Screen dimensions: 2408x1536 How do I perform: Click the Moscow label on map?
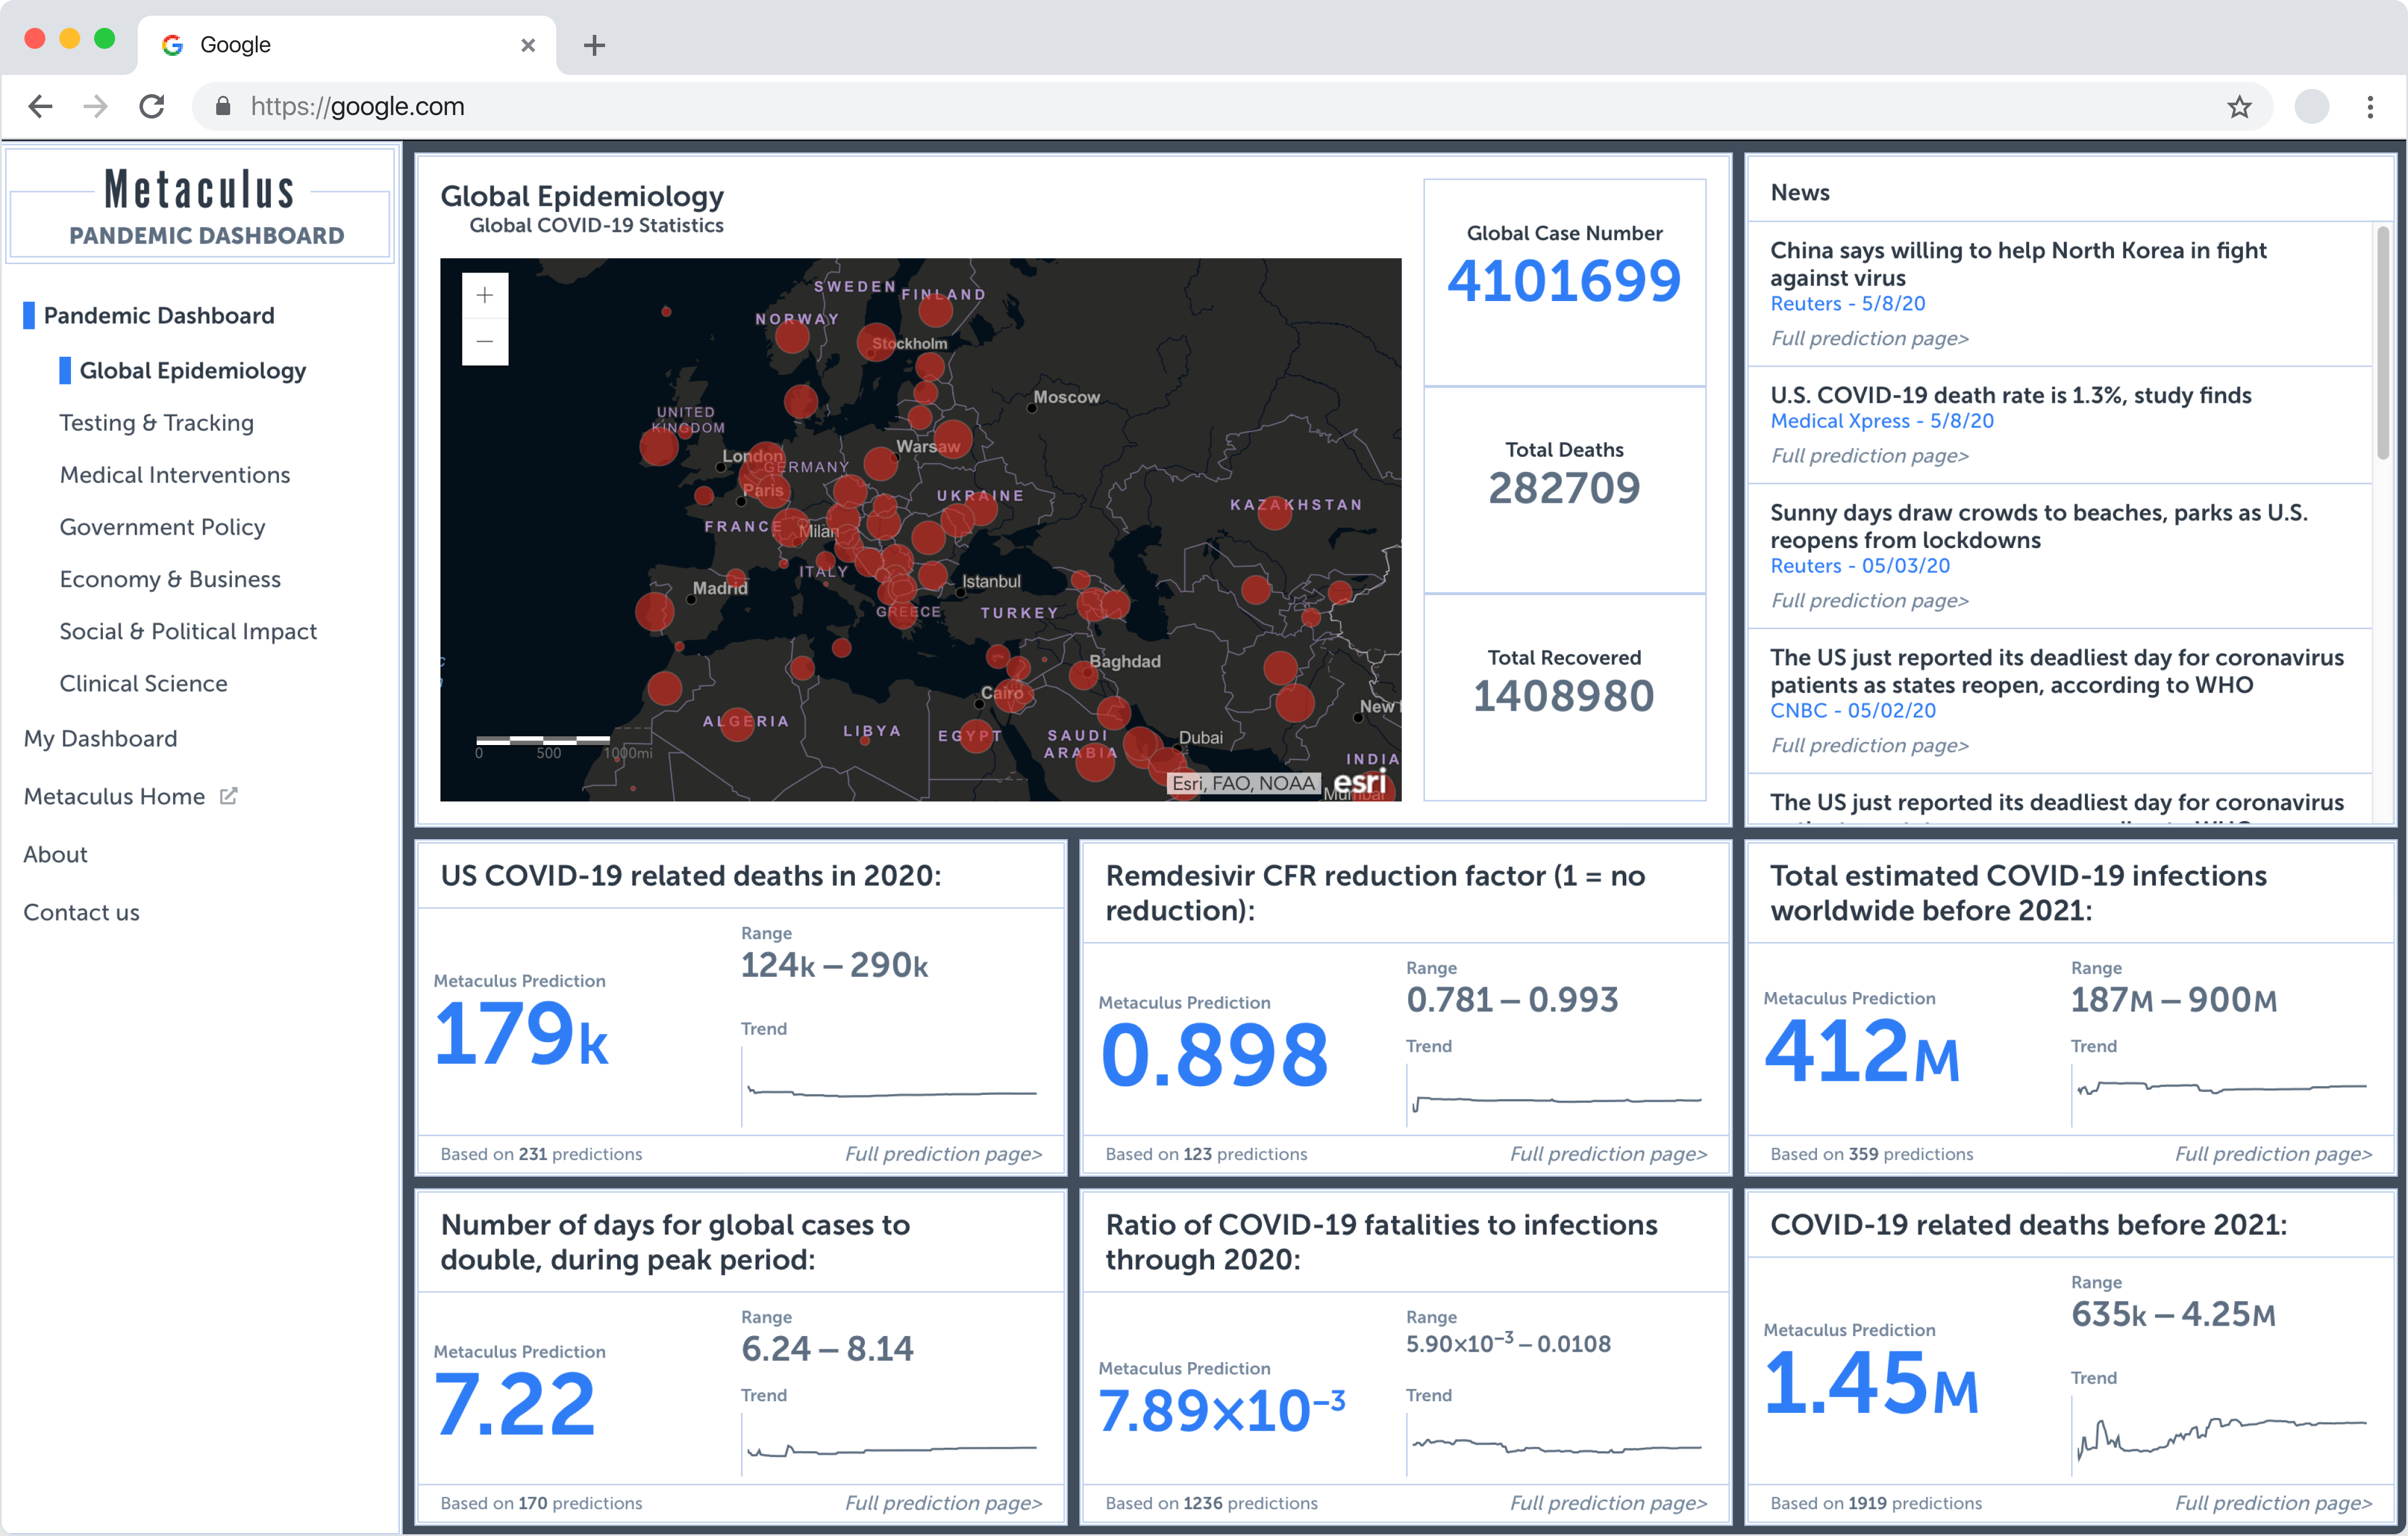[x=1066, y=397]
